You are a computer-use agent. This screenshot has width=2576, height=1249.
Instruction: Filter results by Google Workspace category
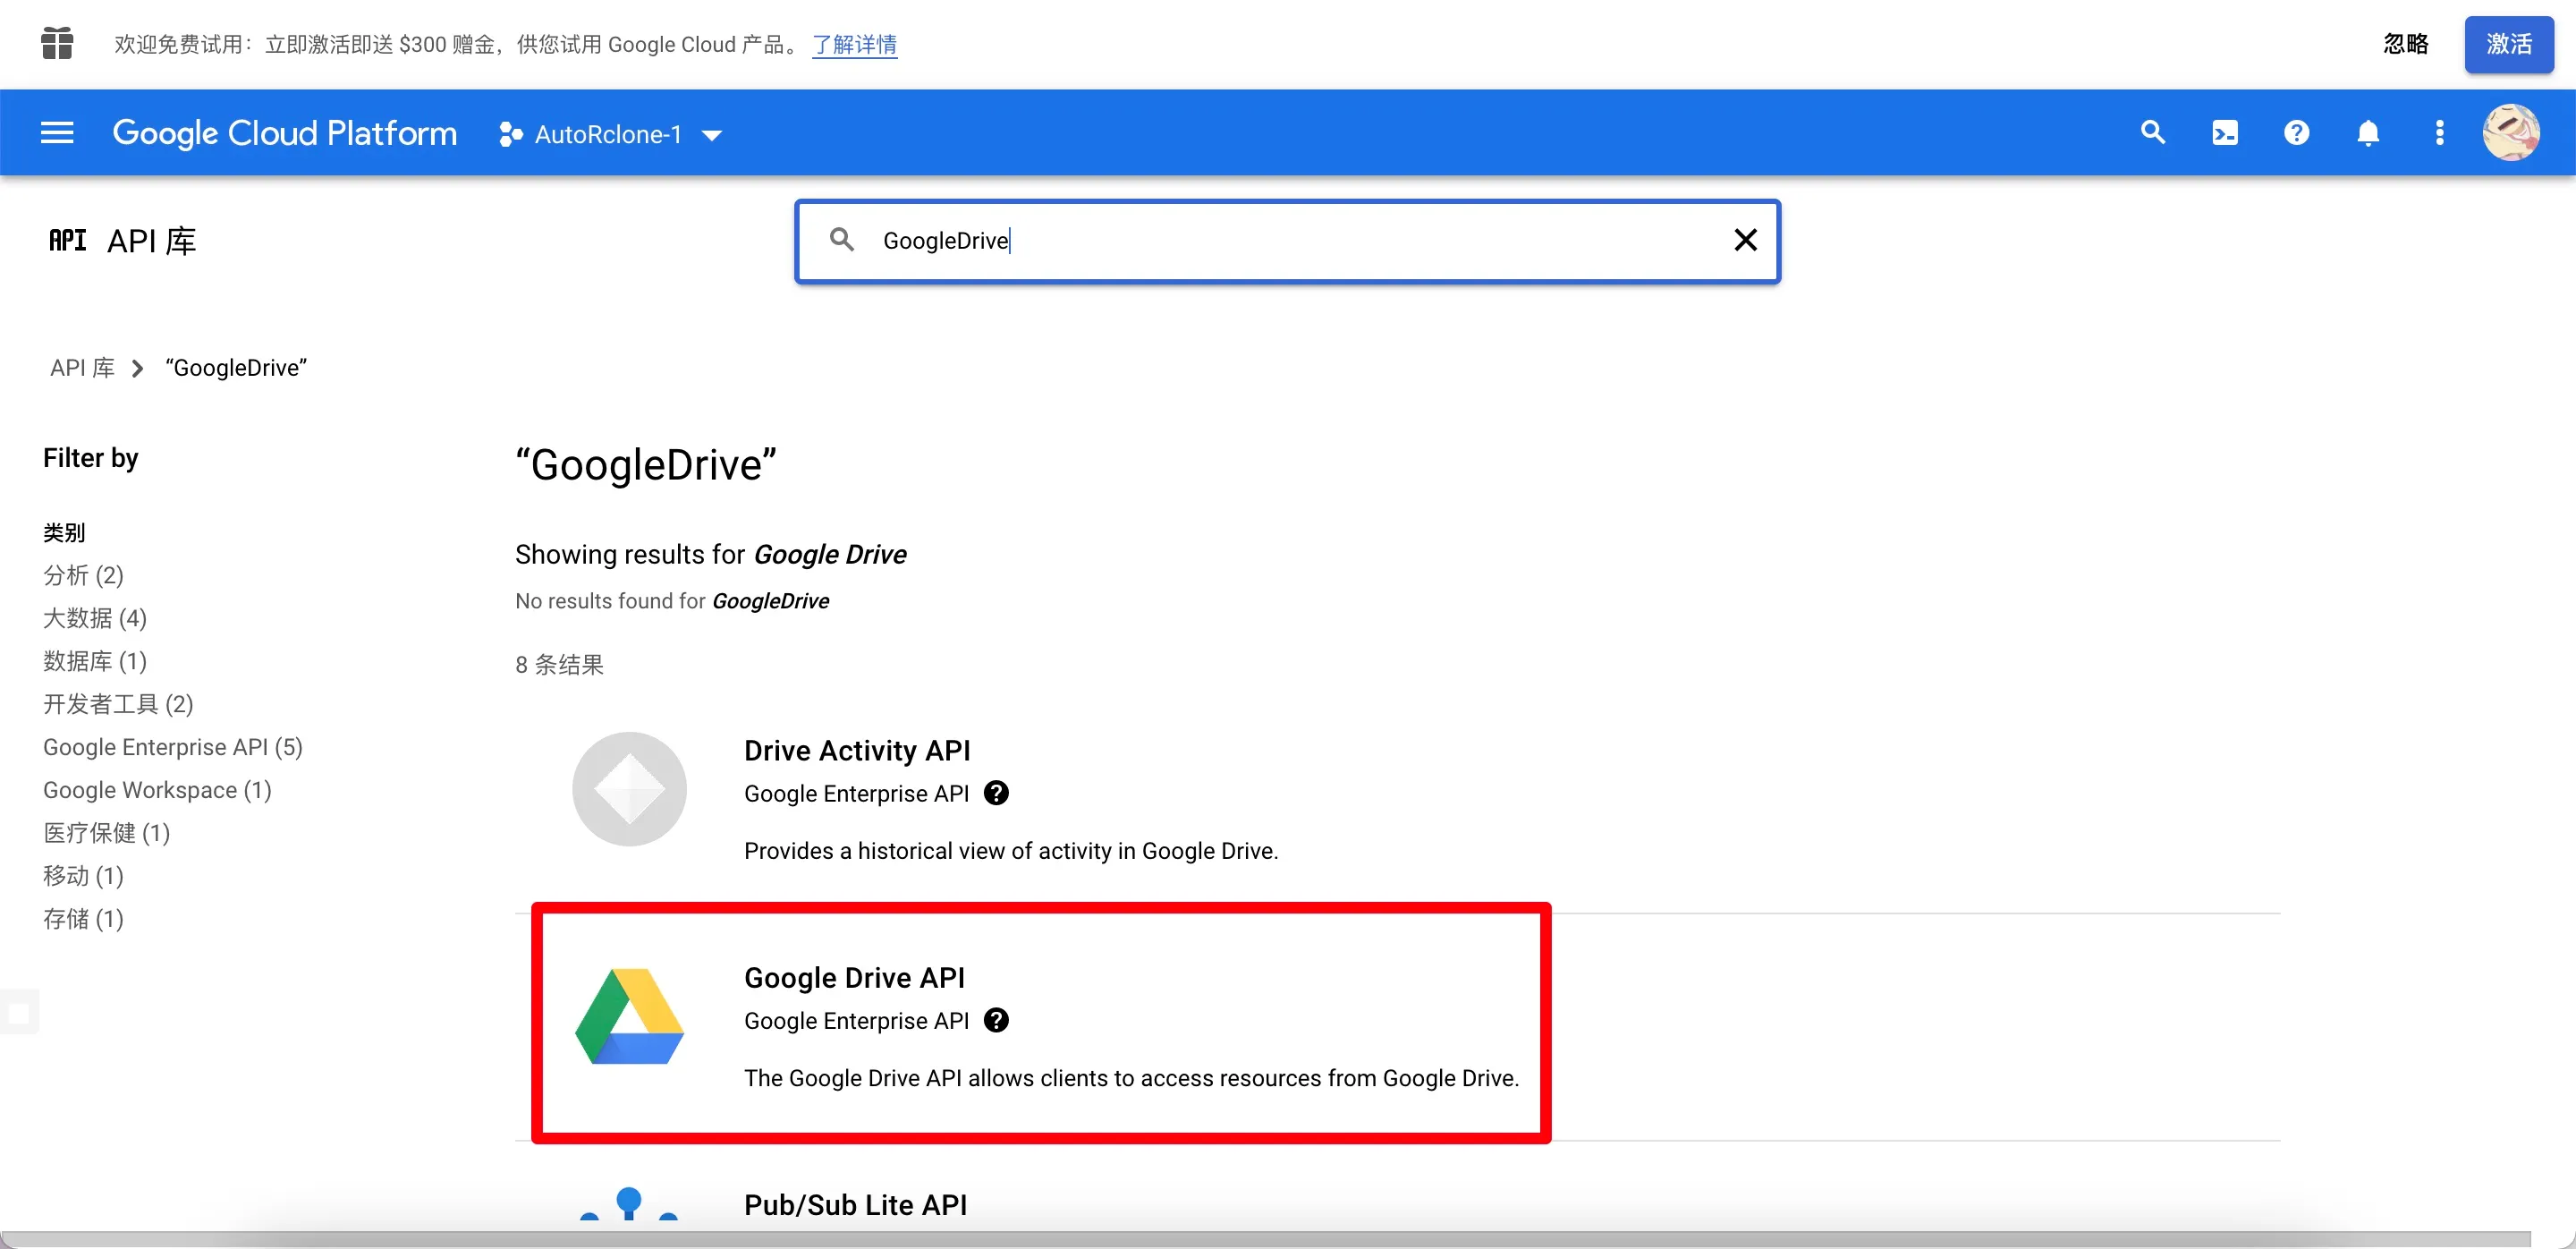pos(156,790)
